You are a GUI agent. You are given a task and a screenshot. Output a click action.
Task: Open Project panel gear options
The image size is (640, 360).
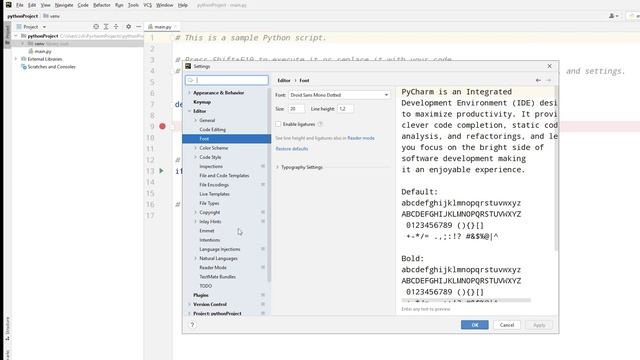129,27
